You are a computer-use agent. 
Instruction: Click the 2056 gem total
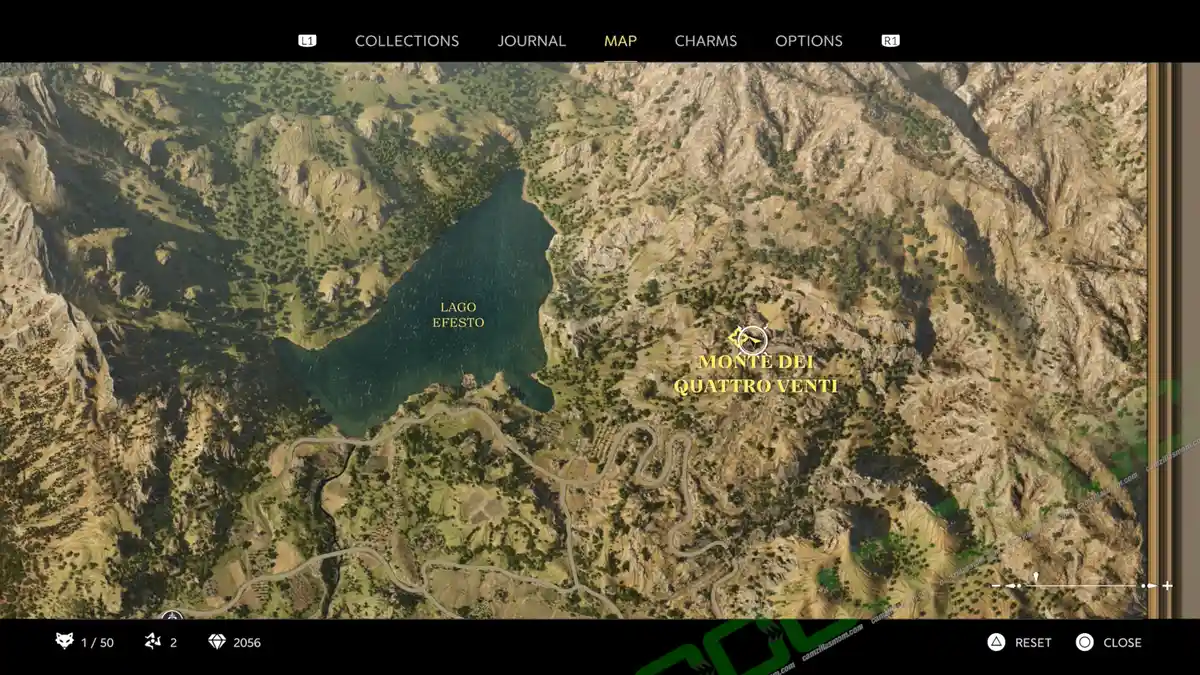(x=247, y=643)
